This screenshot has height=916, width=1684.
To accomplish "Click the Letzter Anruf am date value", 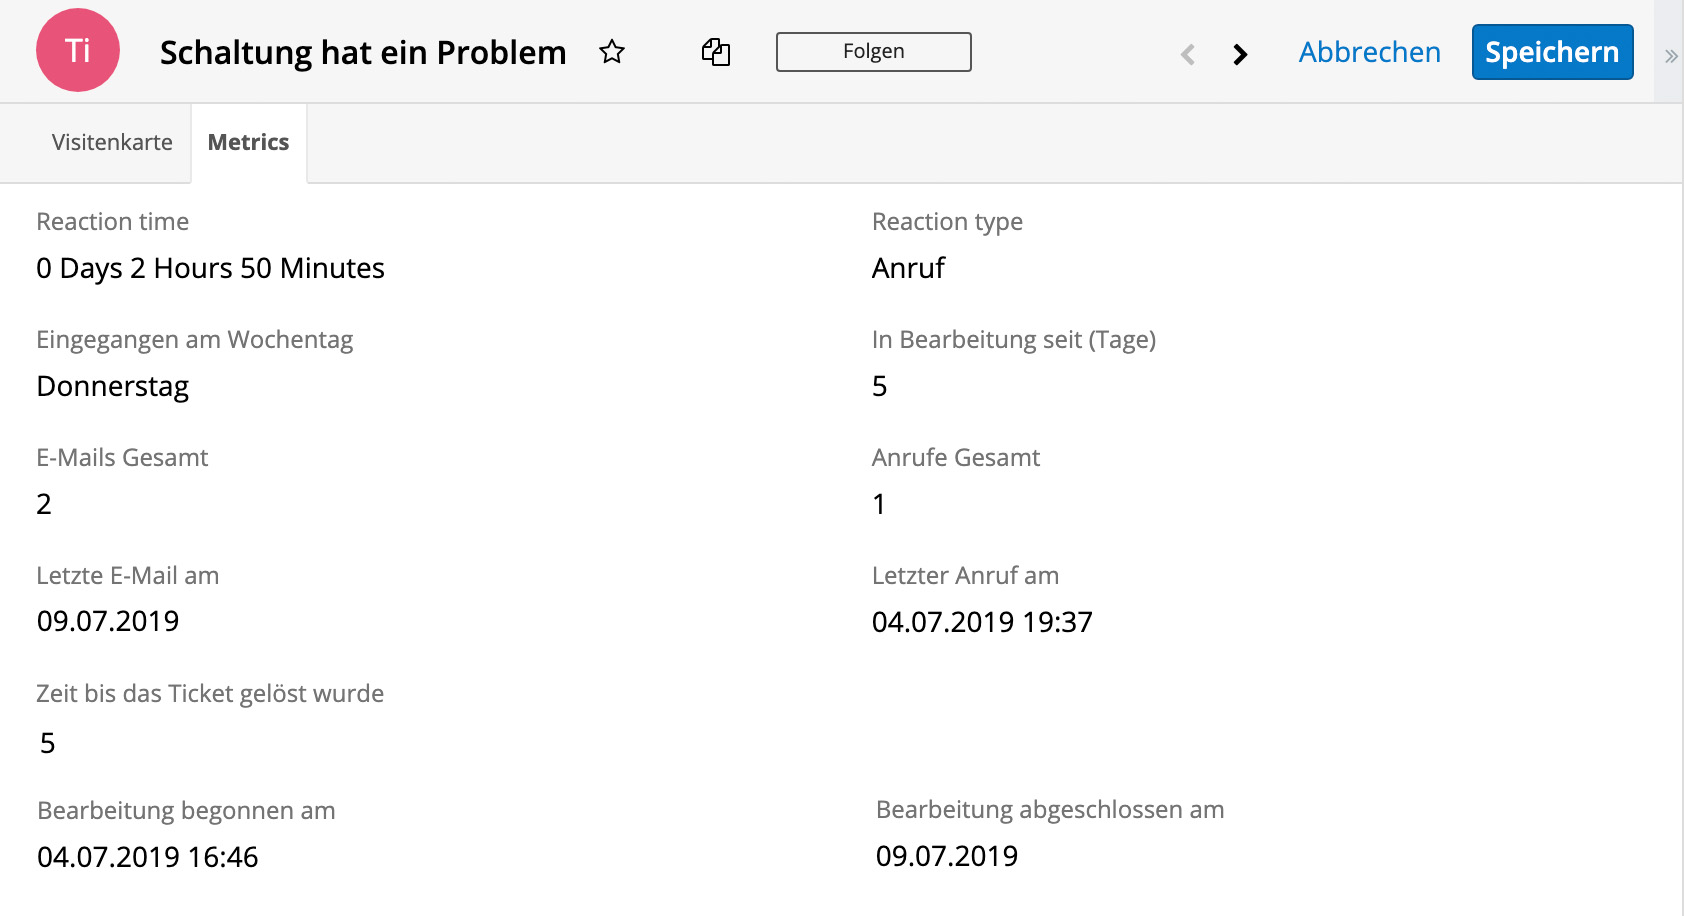I will pyautogui.click(x=982, y=622).
